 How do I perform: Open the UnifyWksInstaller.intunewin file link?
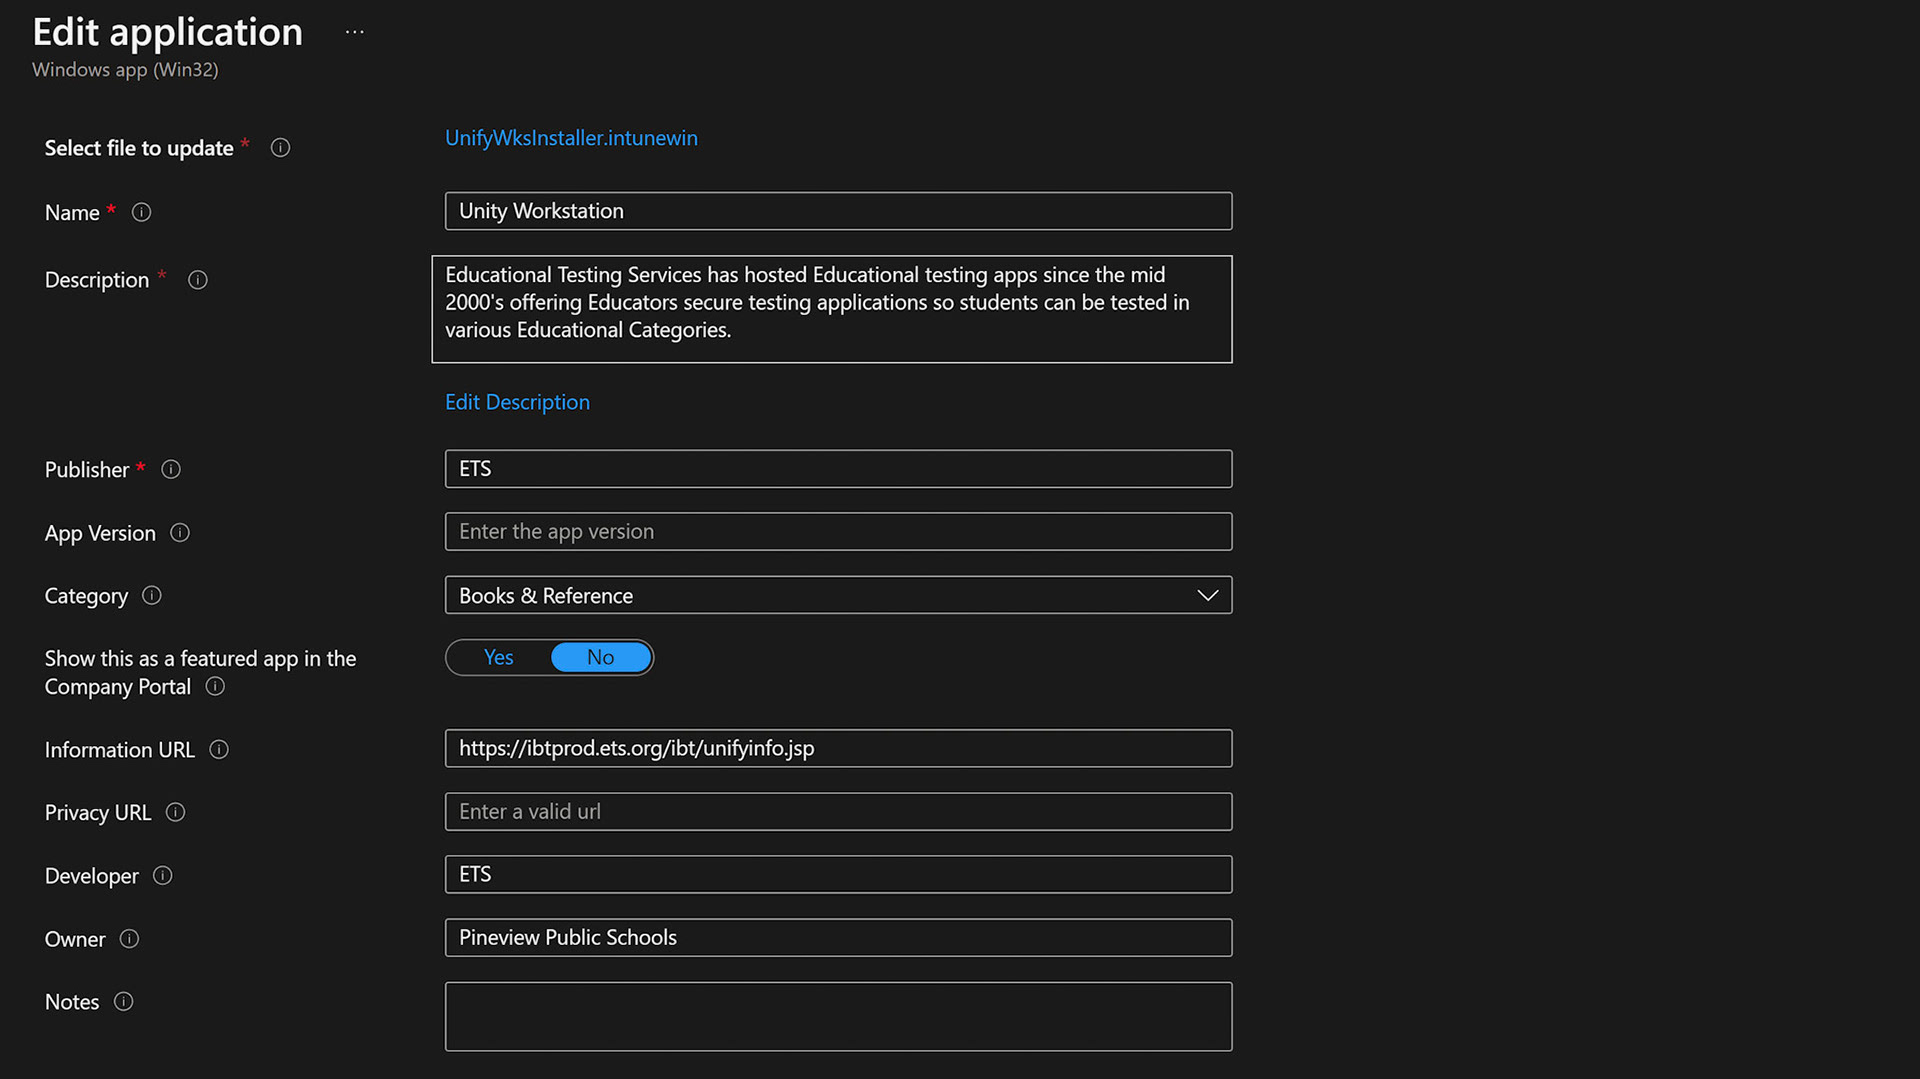[x=571, y=138]
